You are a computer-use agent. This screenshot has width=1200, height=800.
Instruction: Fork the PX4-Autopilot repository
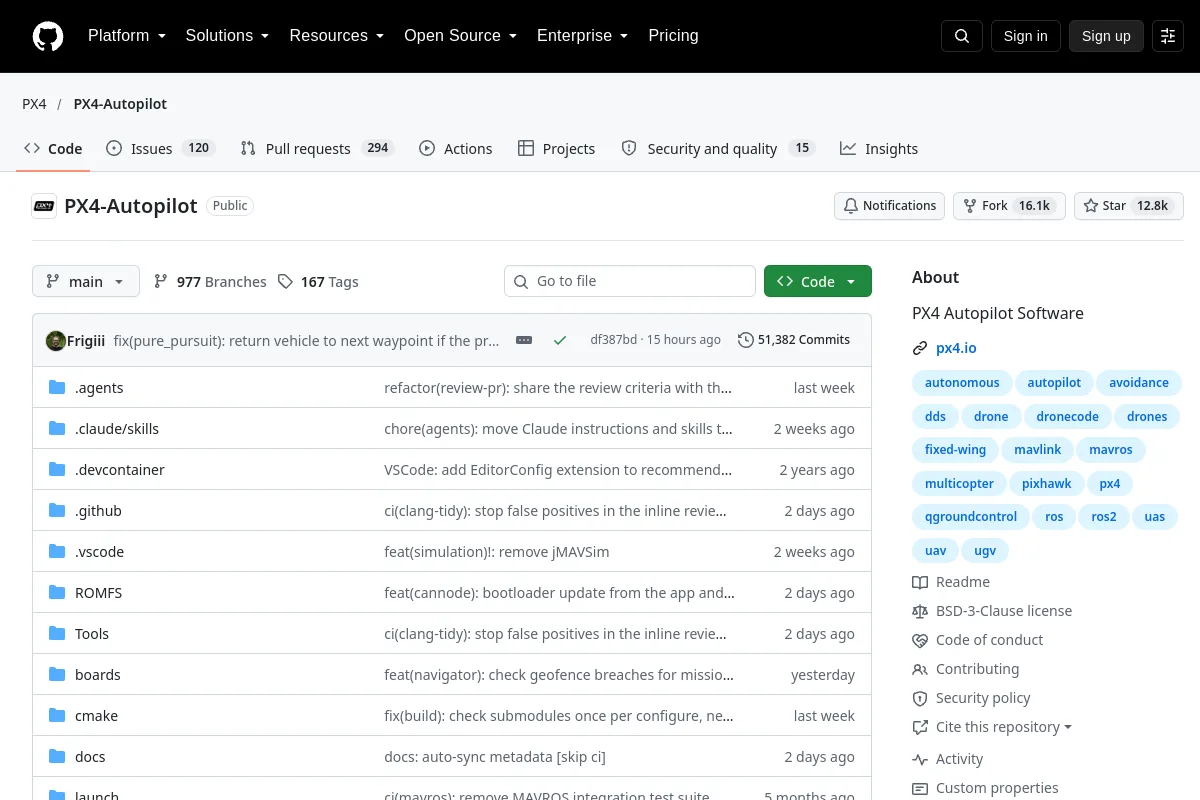[x=1009, y=206]
